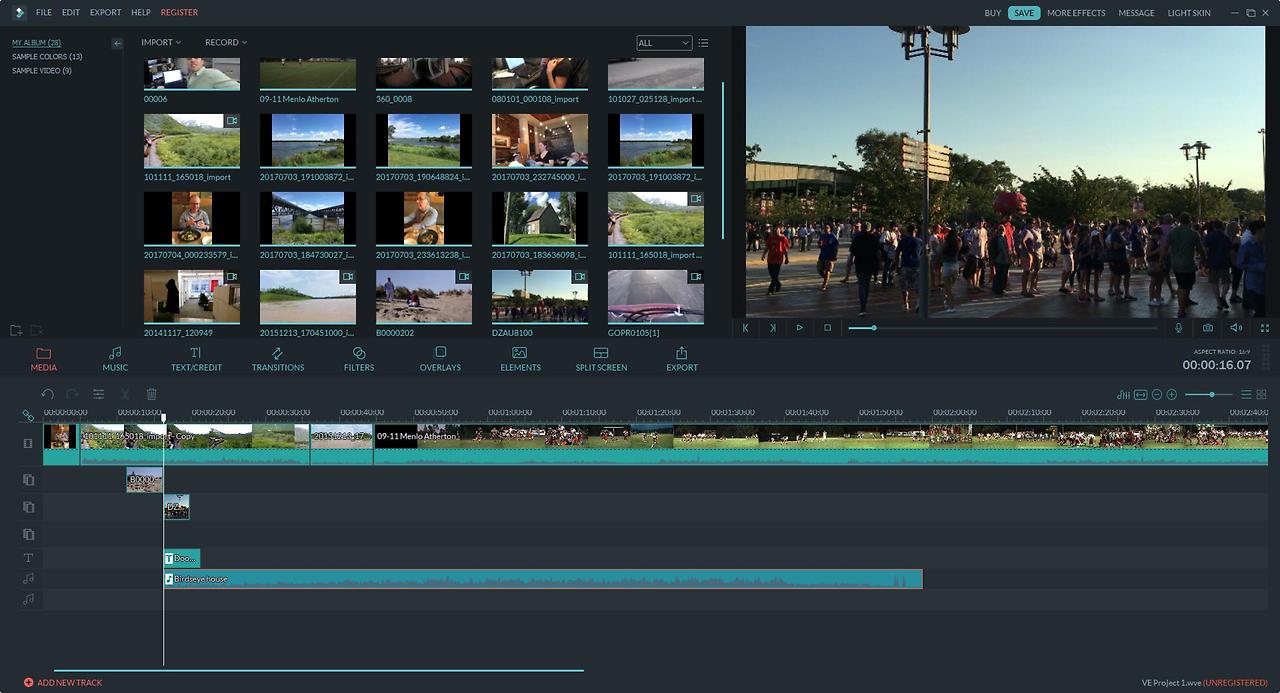Image resolution: width=1280 pixels, height=693 pixels.
Task: Click the first music track icon
Action: click(x=28, y=578)
